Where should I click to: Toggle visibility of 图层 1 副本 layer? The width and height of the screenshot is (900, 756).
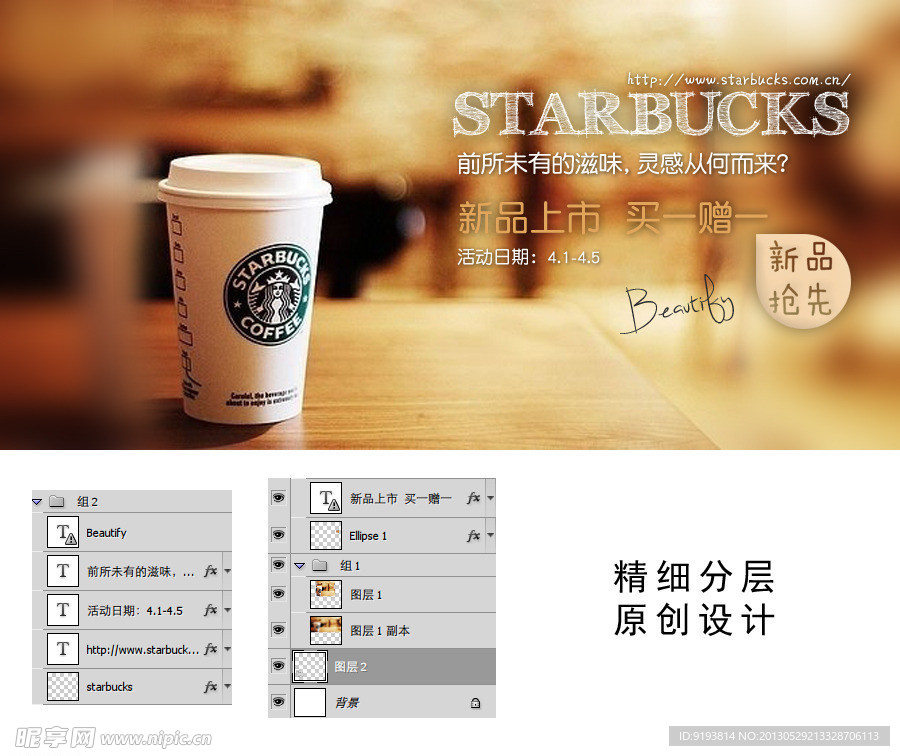[278, 631]
